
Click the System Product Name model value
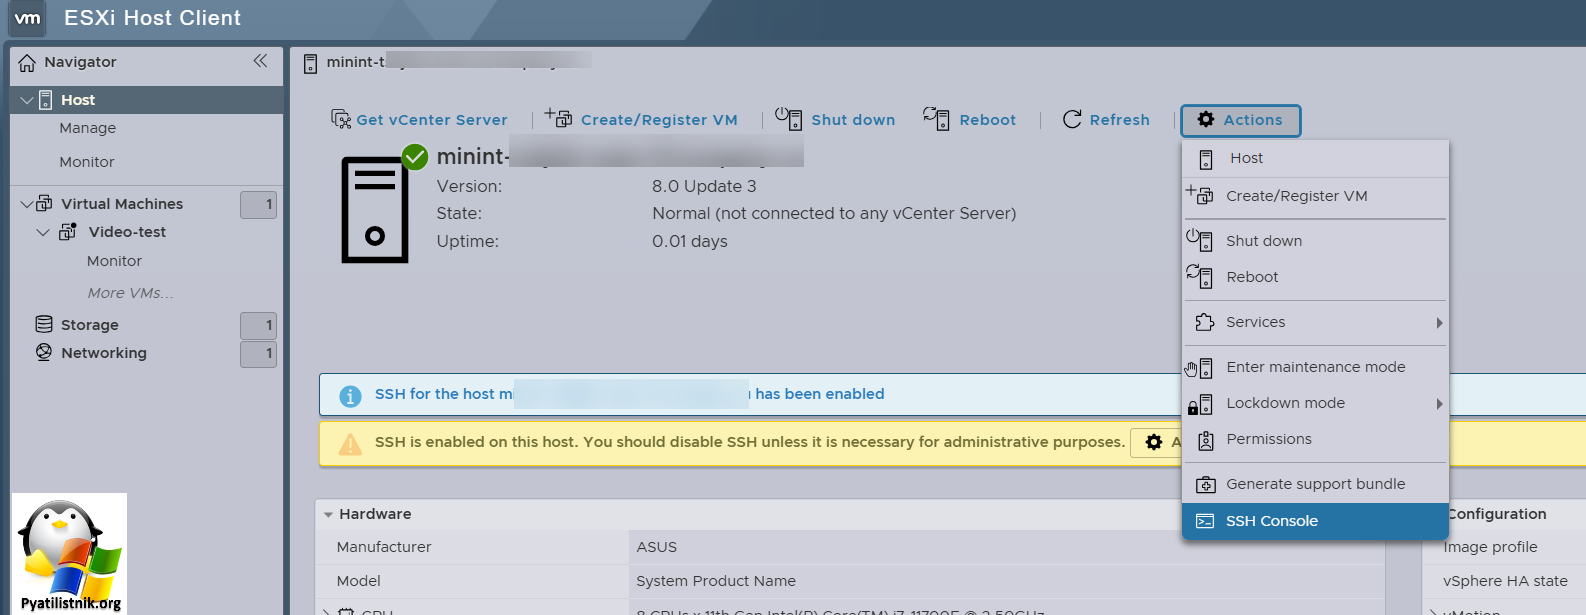[716, 581]
